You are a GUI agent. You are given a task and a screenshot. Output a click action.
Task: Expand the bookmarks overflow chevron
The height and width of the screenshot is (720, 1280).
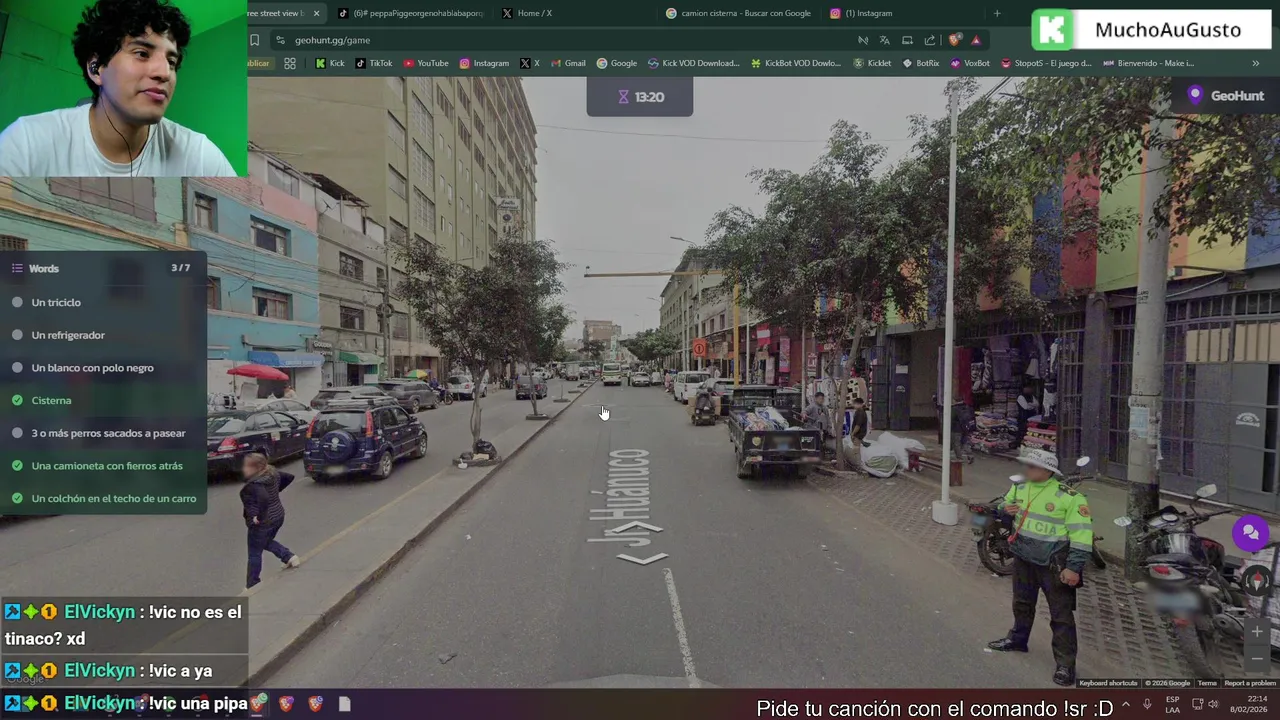tap(1255, 63)
